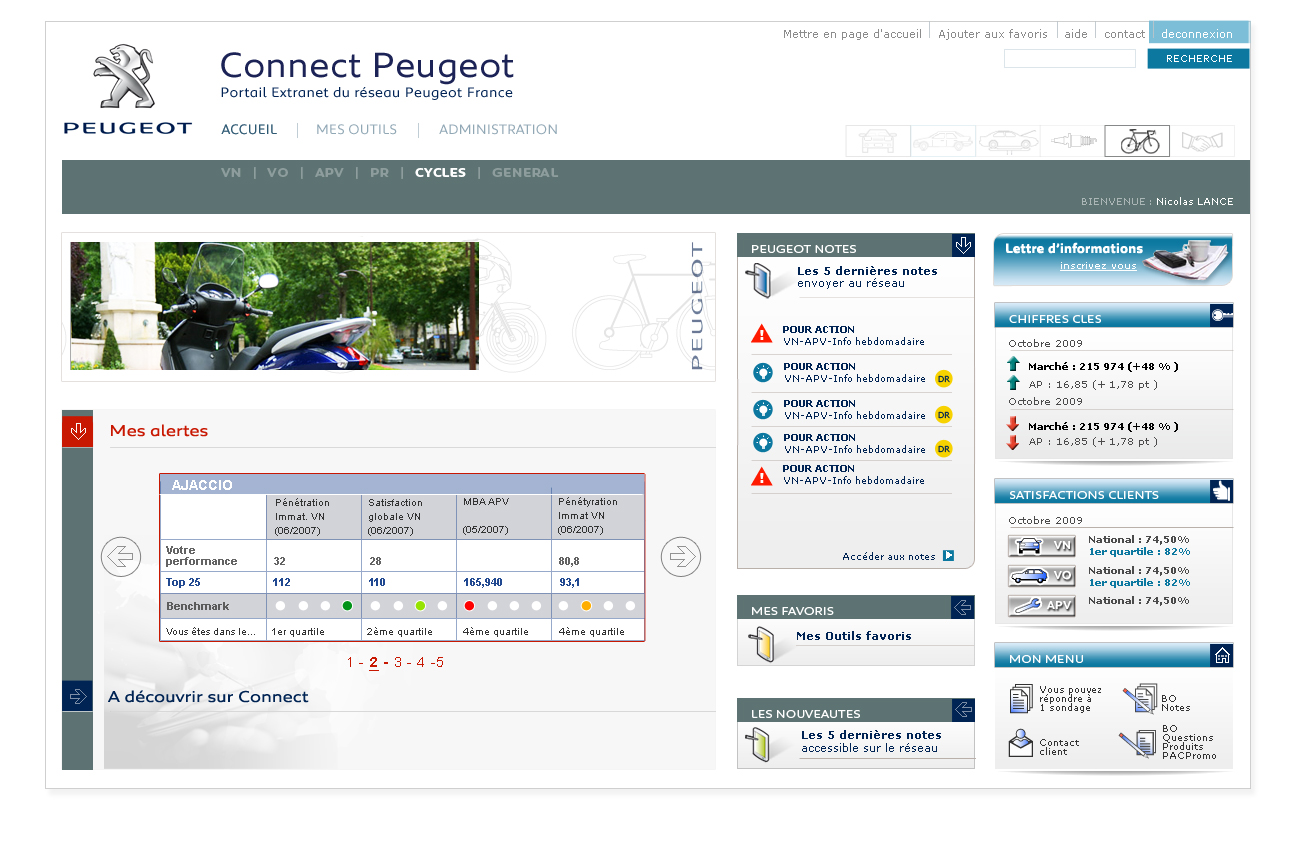The height and width of the screenshot is (858, 1300).
Task: Click inscrivez vous newsletter link
Action: point(1098,266)
